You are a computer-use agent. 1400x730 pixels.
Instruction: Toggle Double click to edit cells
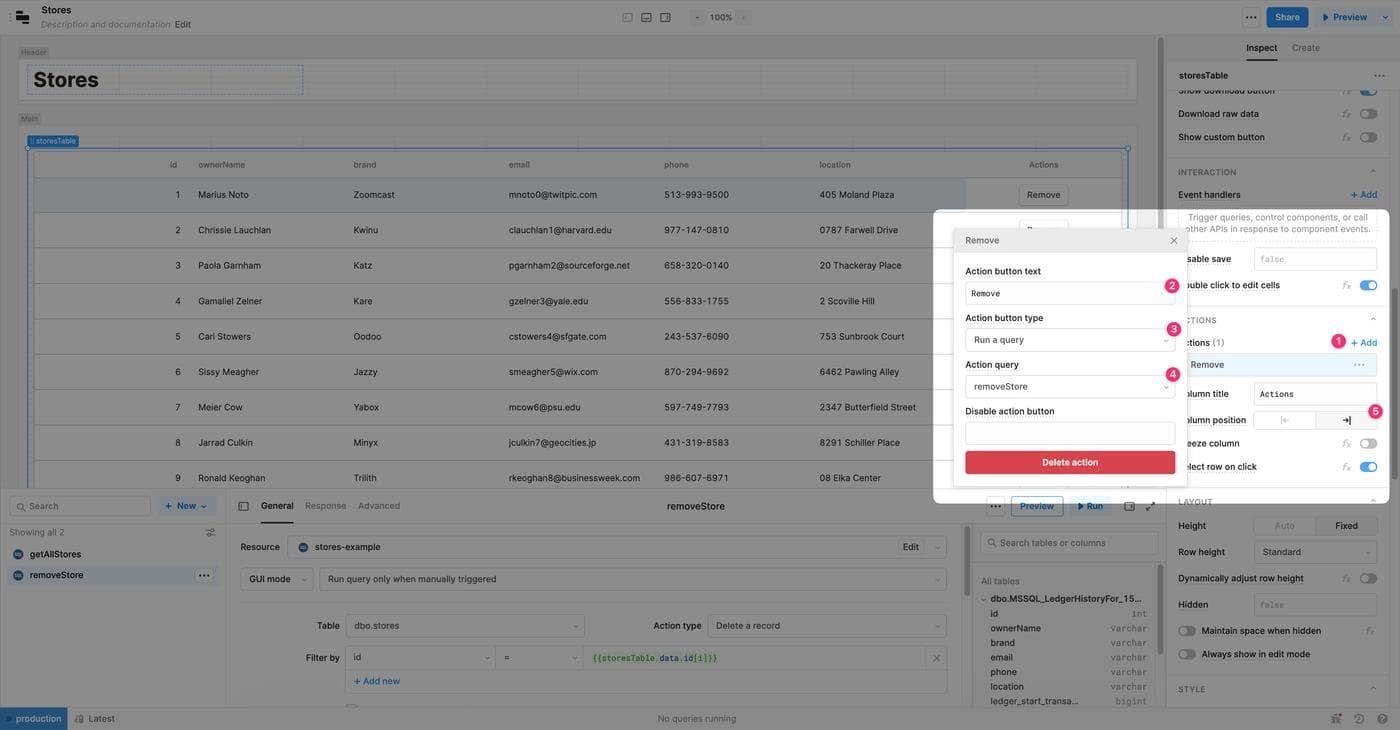[x=1368, y=286]
